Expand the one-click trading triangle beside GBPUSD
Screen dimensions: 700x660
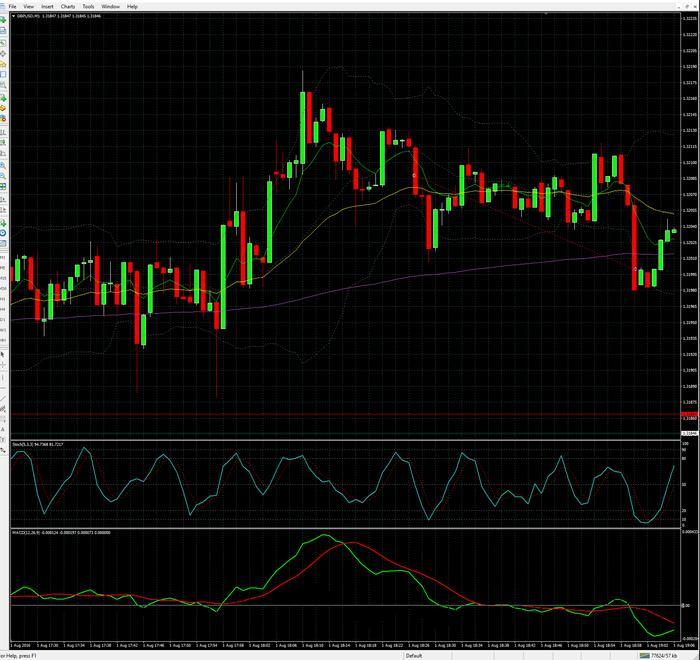(13, 16)
